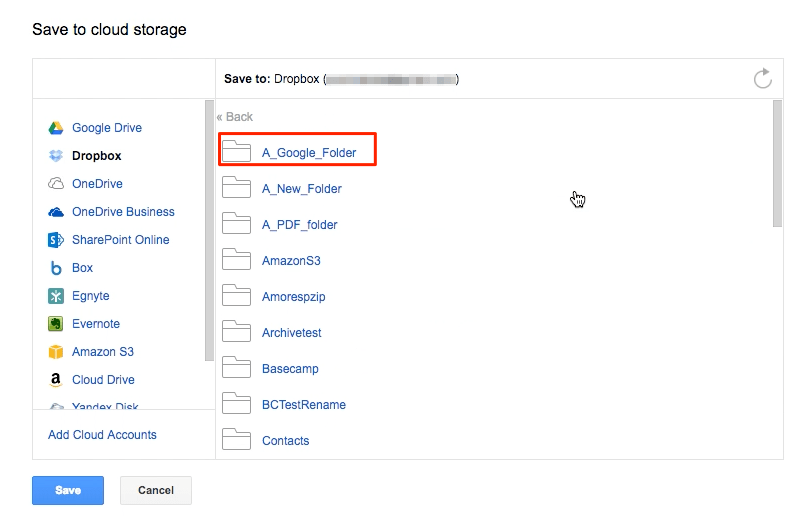Click the Dropbox logo icon

tap(56, 156)
